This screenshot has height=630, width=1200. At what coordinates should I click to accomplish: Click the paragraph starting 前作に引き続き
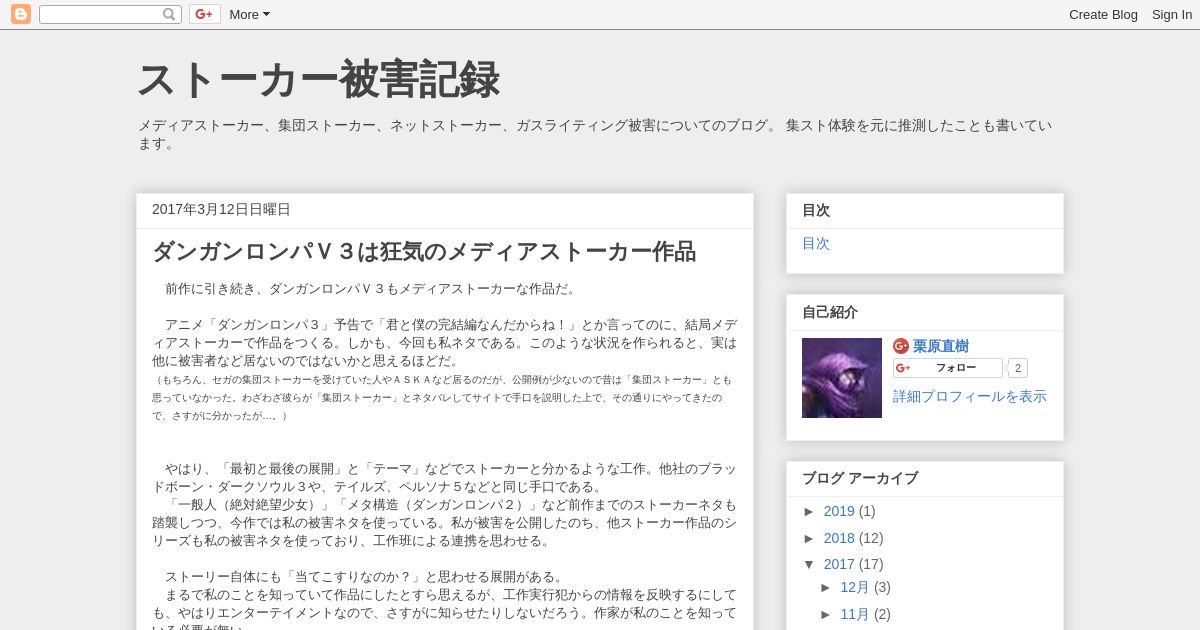click(372, 289)
